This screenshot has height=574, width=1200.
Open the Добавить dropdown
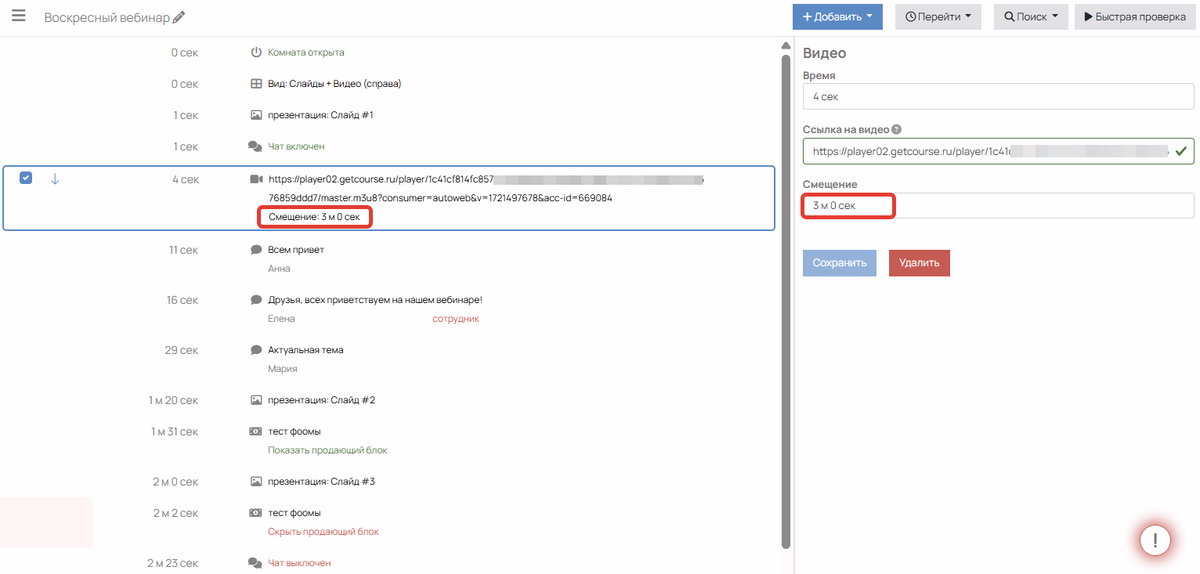coord(838,17)
